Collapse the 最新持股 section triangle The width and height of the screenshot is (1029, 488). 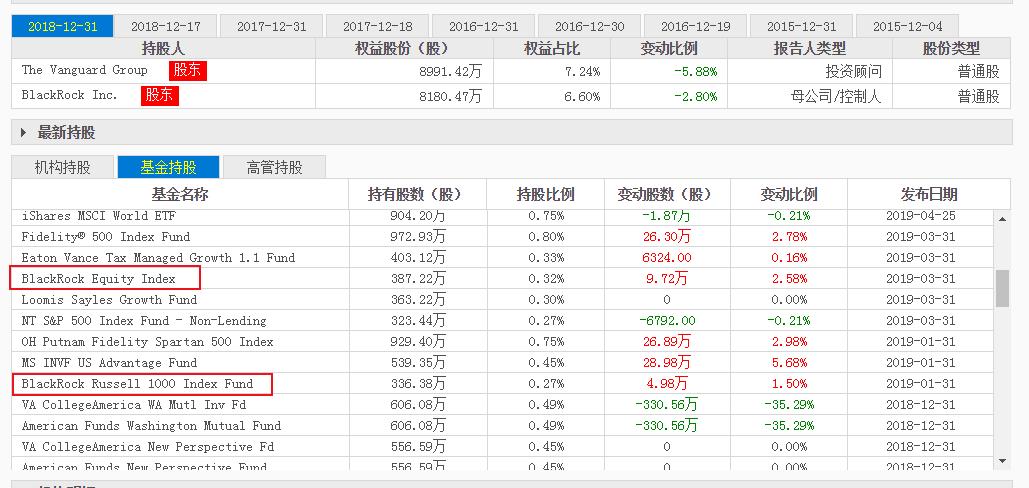click(24, 133)
